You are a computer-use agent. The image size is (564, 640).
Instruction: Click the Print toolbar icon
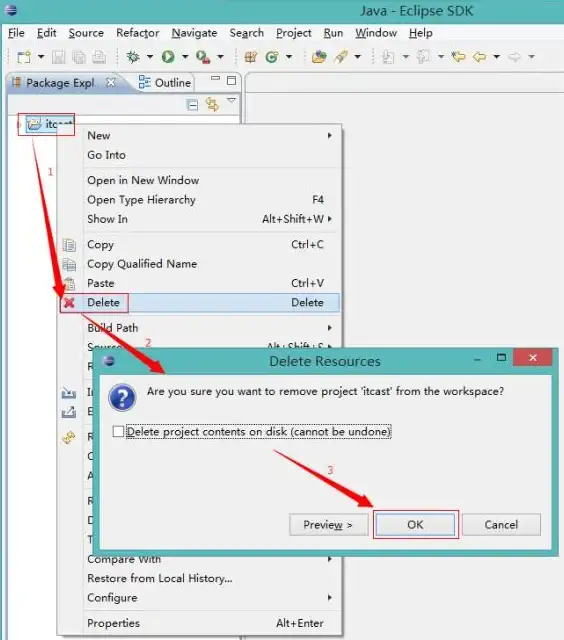(99, 57)
